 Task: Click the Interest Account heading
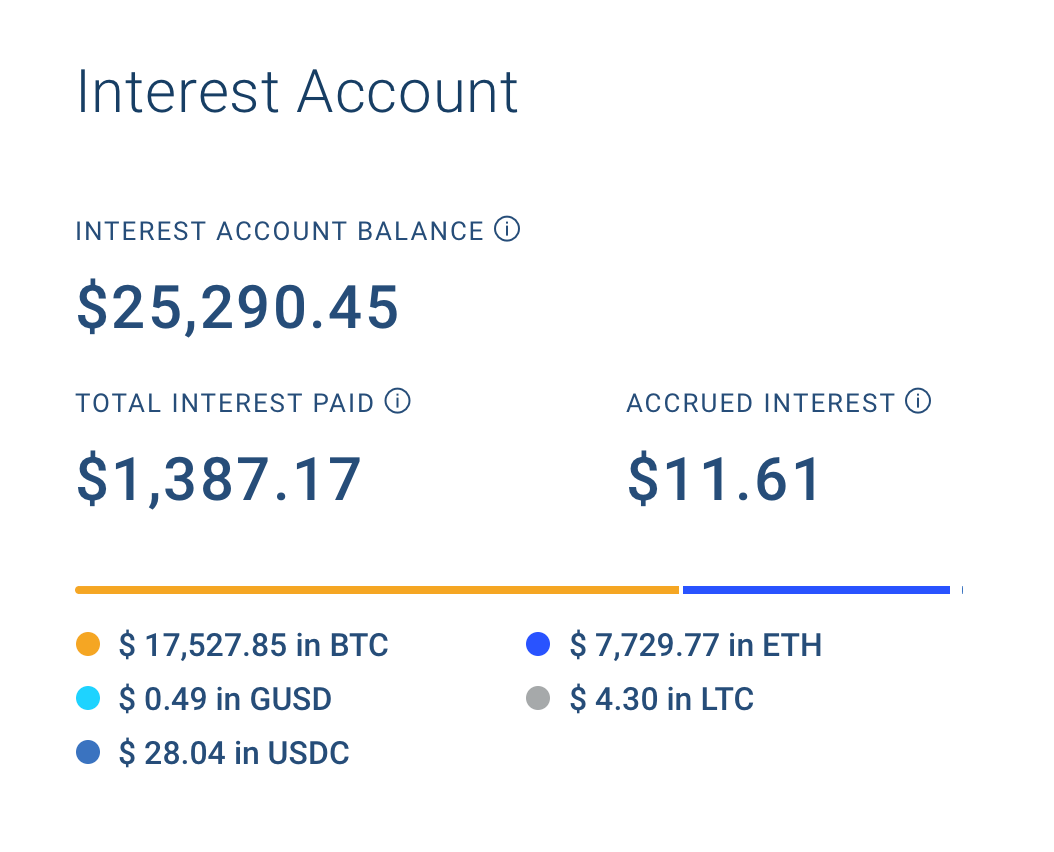297,92
